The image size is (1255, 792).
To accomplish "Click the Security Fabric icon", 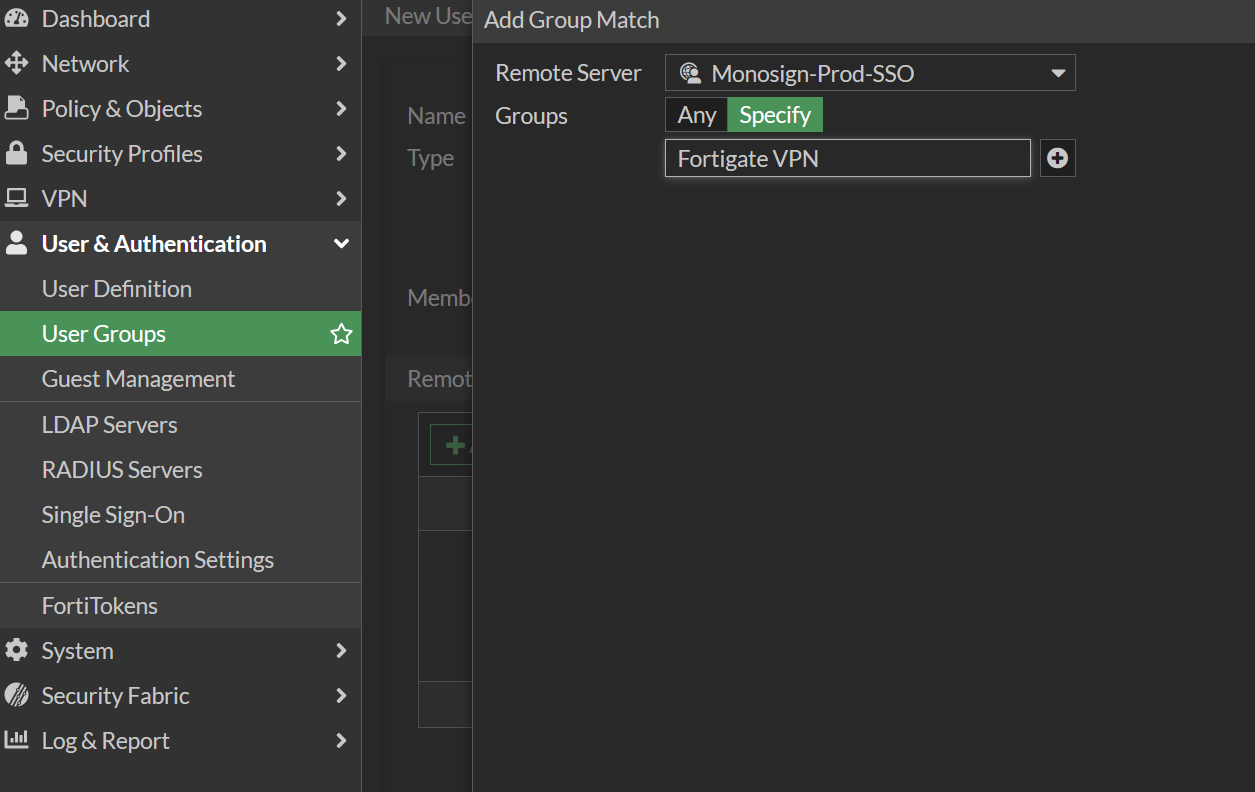I will coord(16,695).
